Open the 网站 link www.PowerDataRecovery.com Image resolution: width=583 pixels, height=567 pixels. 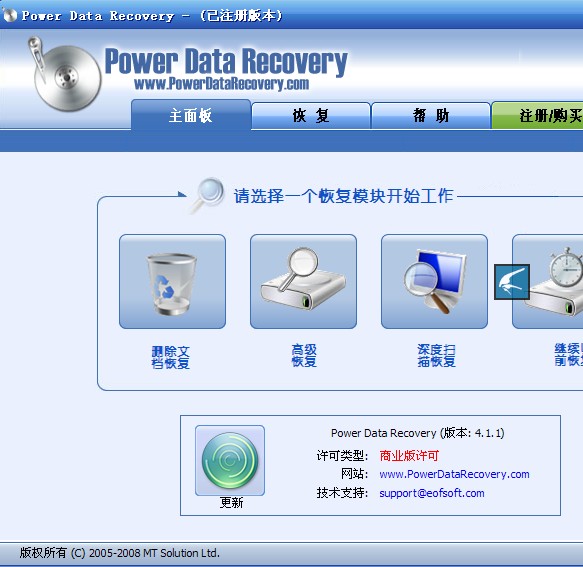tap(454, 474)
